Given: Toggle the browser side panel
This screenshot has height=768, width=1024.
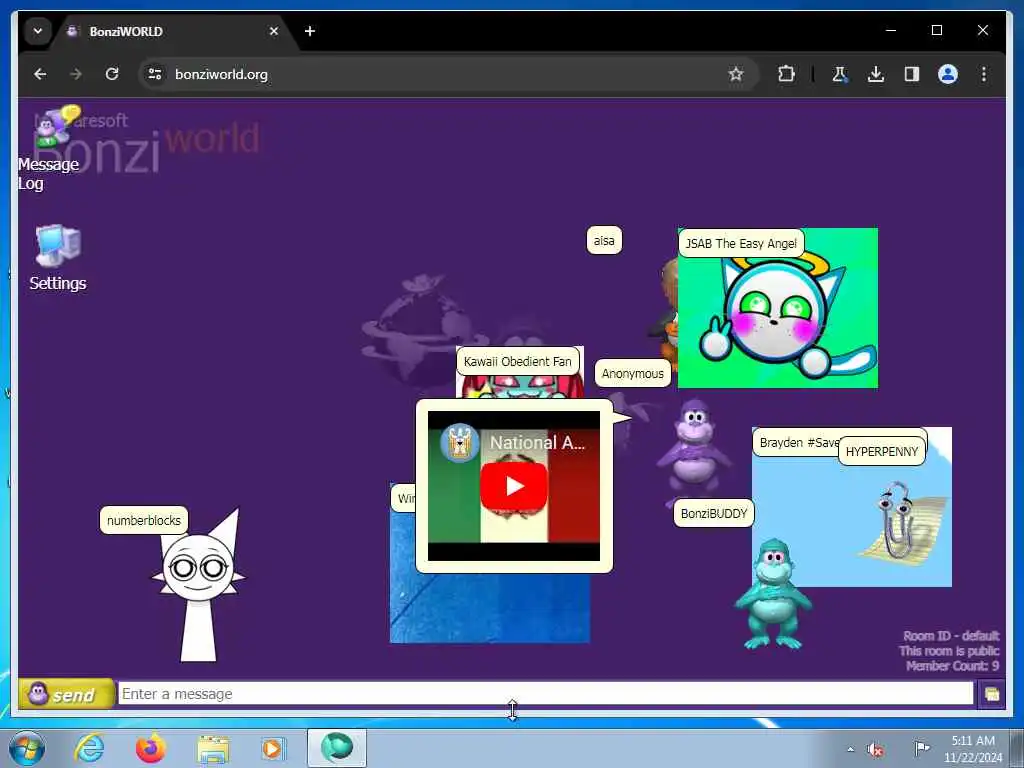Looking at the screenshot, I should (x=912, y=74).
